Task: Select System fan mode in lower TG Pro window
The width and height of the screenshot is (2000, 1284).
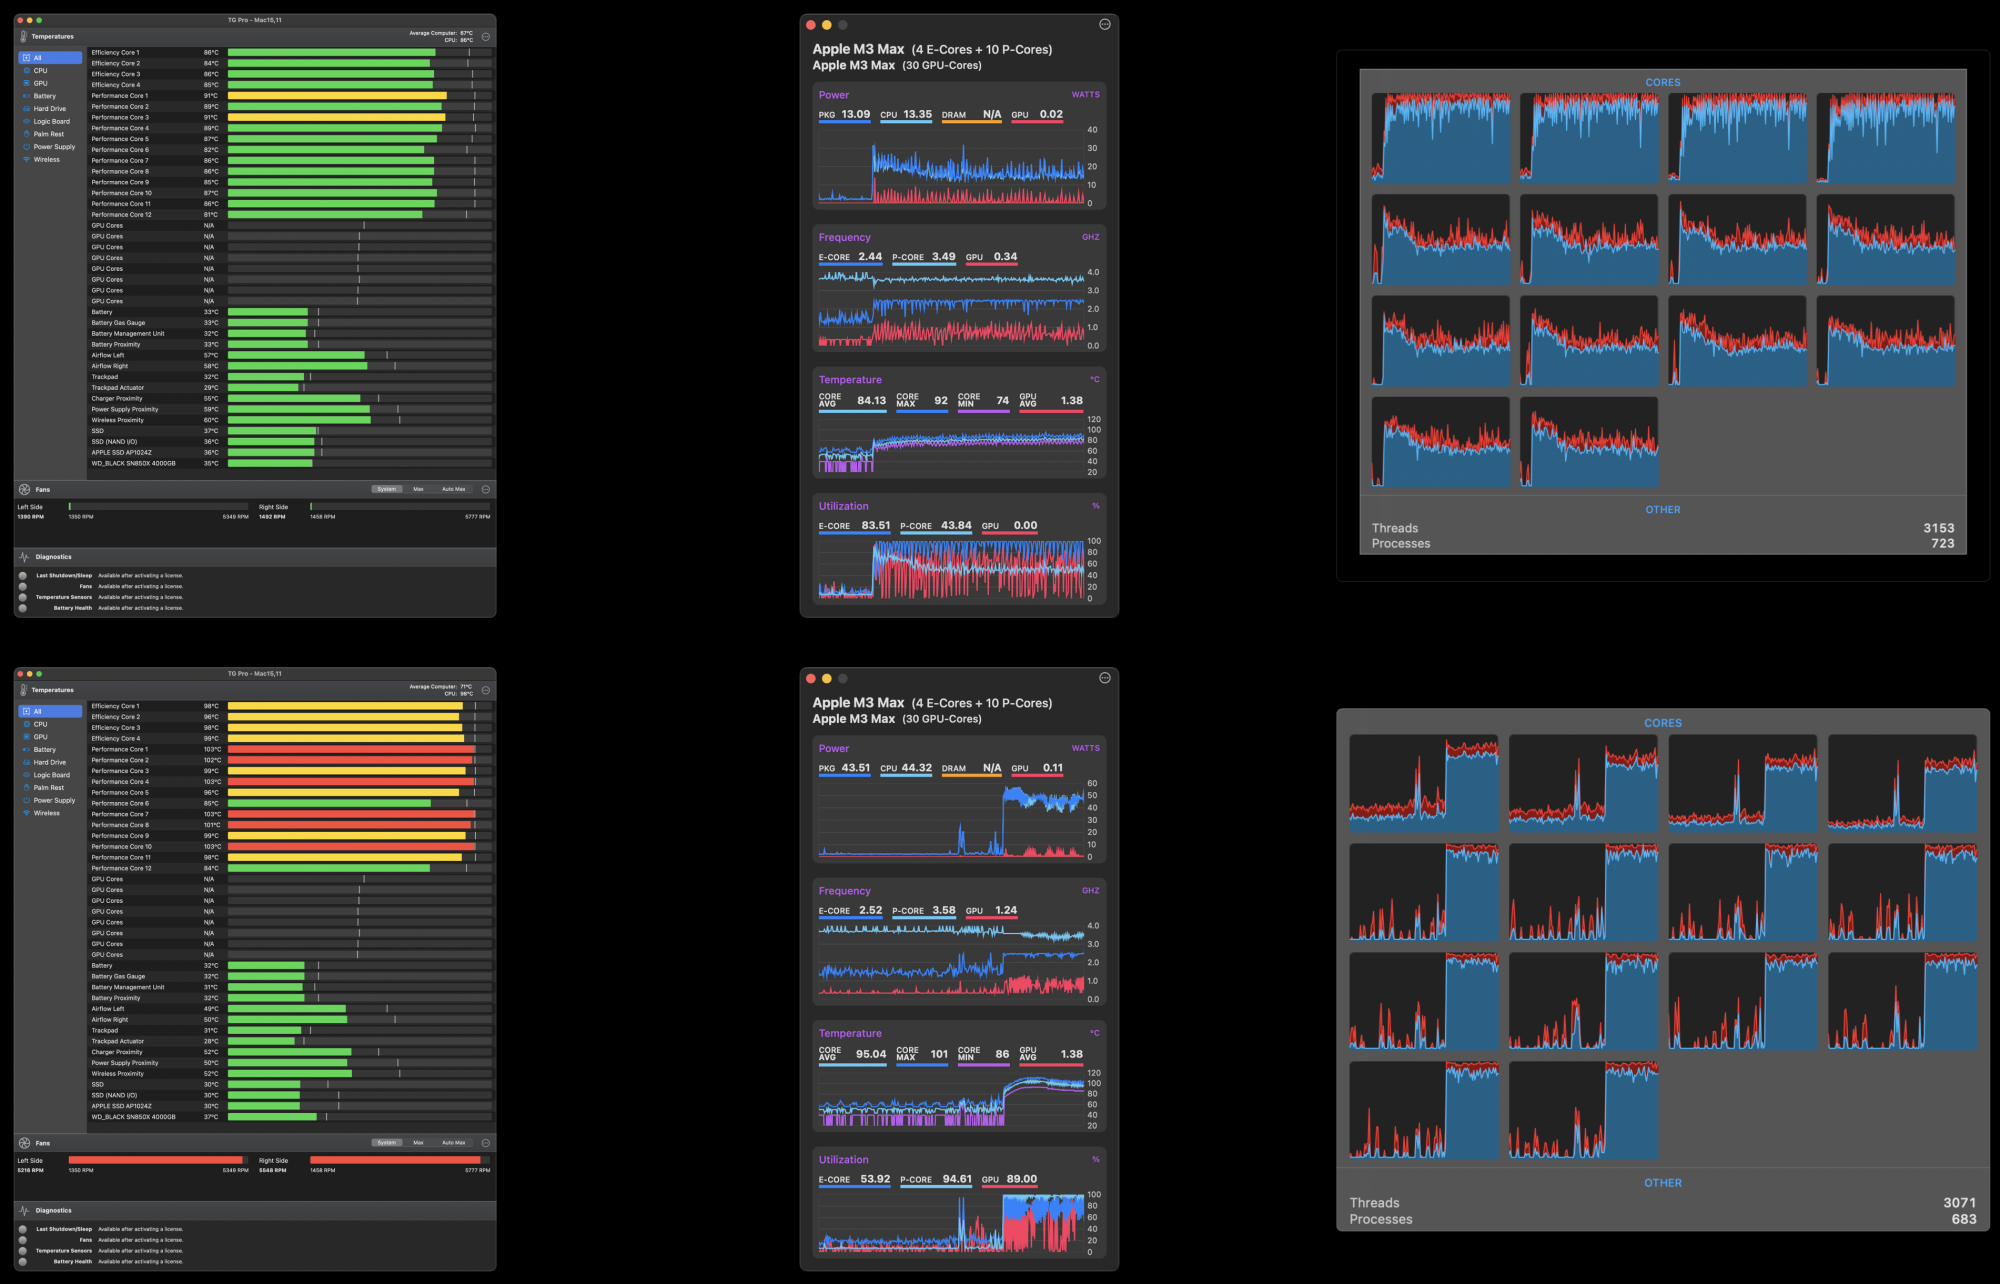Action: [x=387, y=1142]
